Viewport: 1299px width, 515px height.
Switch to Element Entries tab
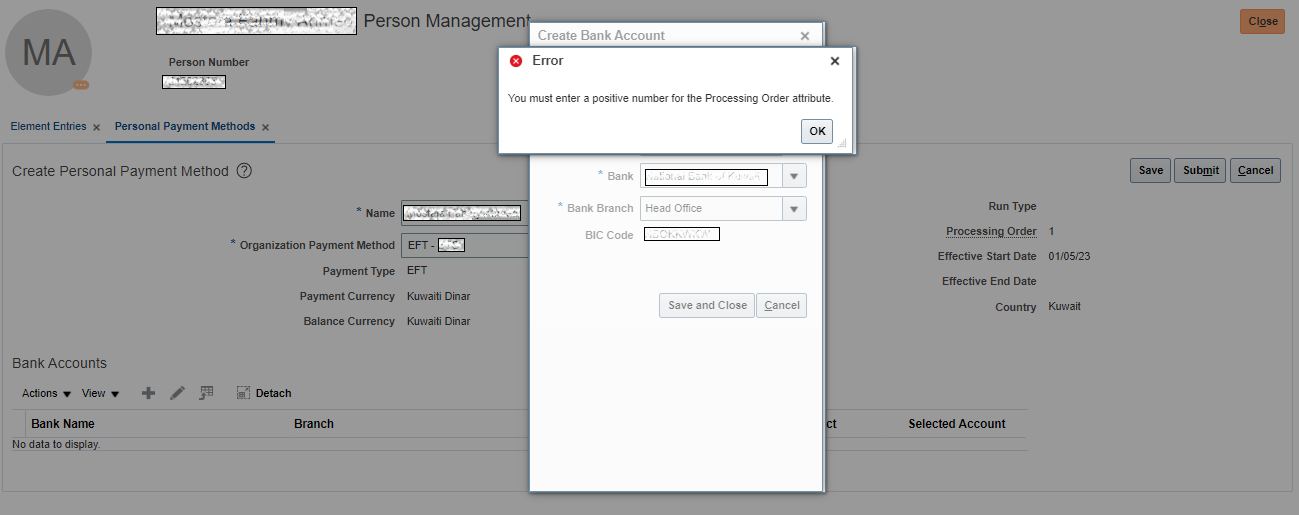pyautogui.click(x=48, y=127)
